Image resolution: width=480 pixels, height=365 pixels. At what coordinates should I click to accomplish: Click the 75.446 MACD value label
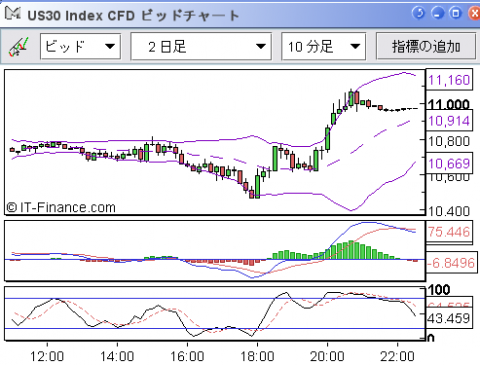pos(449,232)
